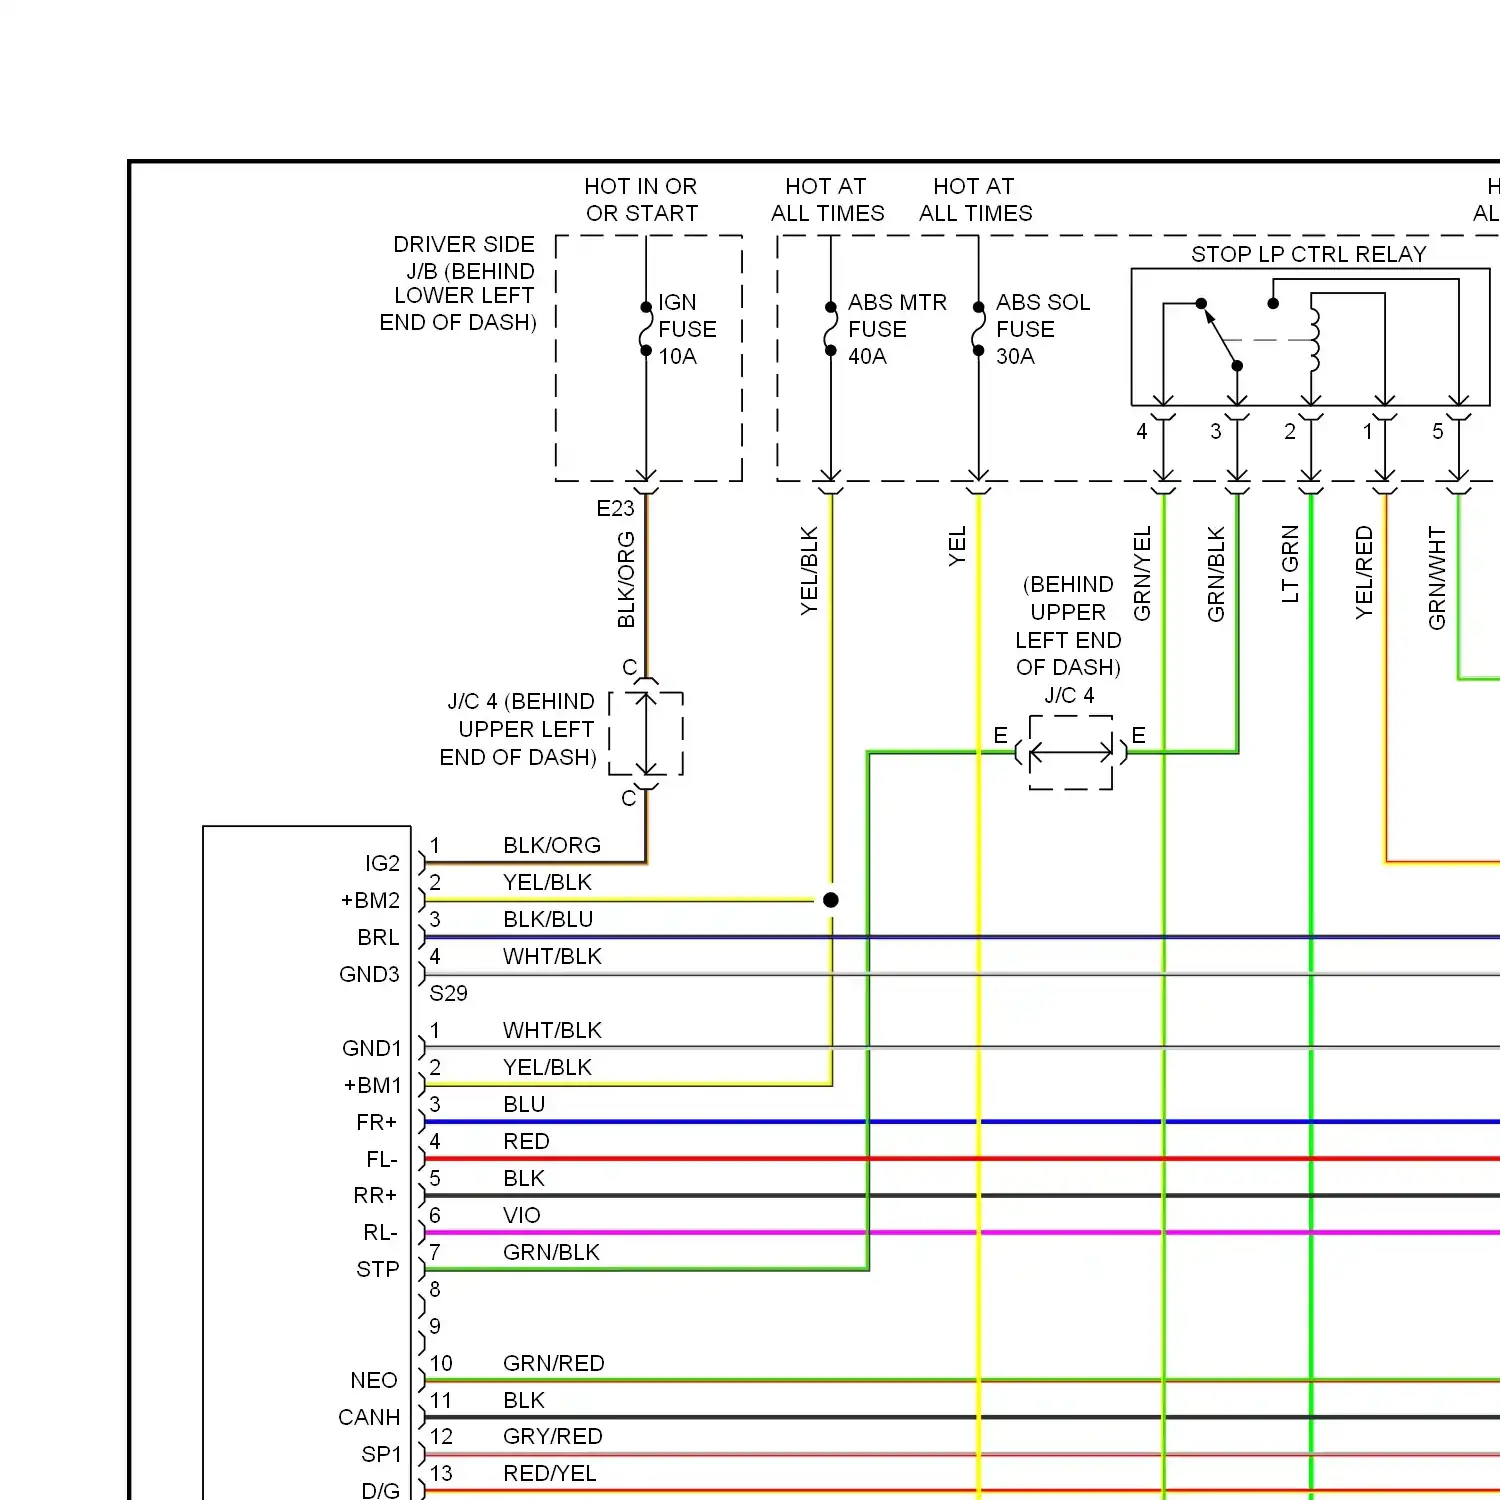This screenshot has height=1500, width=1500.
Task: Select the vertical BLK/ORG label below E23
Action: [626, 579]
